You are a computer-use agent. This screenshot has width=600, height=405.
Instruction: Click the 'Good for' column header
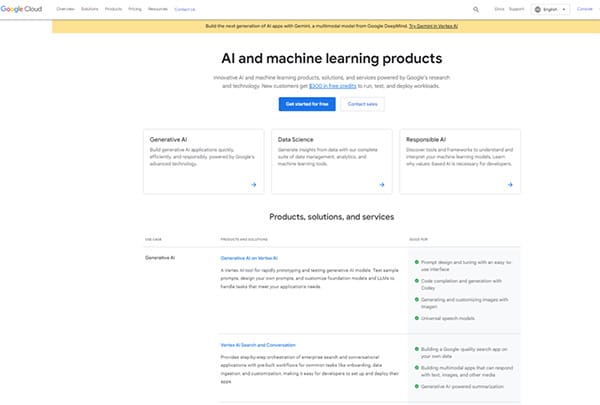(418, 239)
